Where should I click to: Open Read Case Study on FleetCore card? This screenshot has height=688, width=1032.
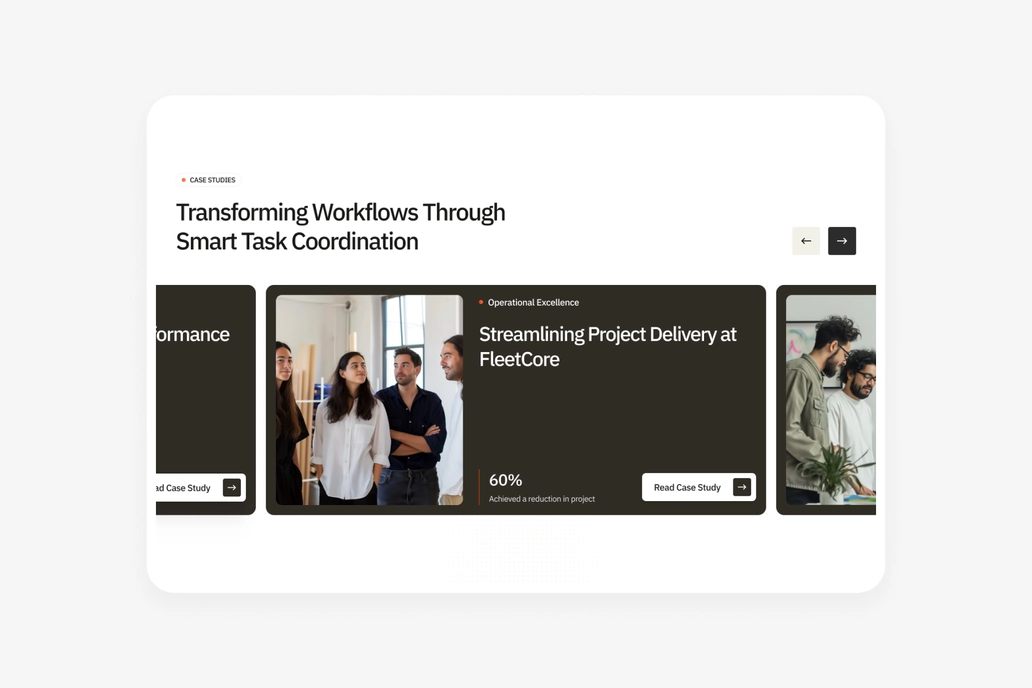pos(699,487)
